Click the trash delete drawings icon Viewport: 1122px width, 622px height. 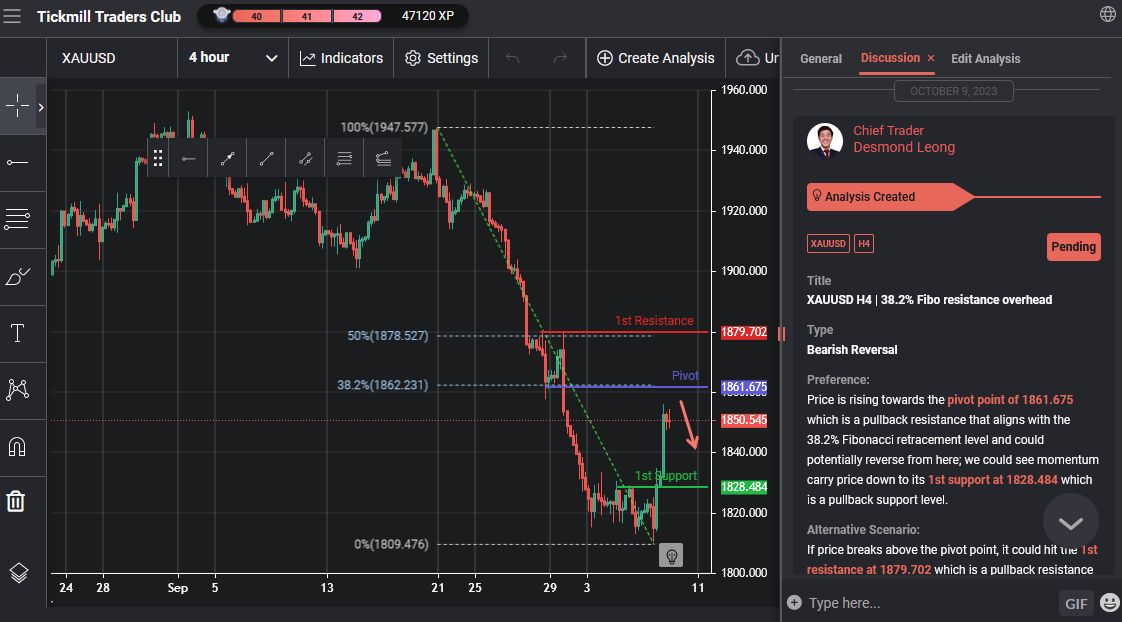point(16,501)
